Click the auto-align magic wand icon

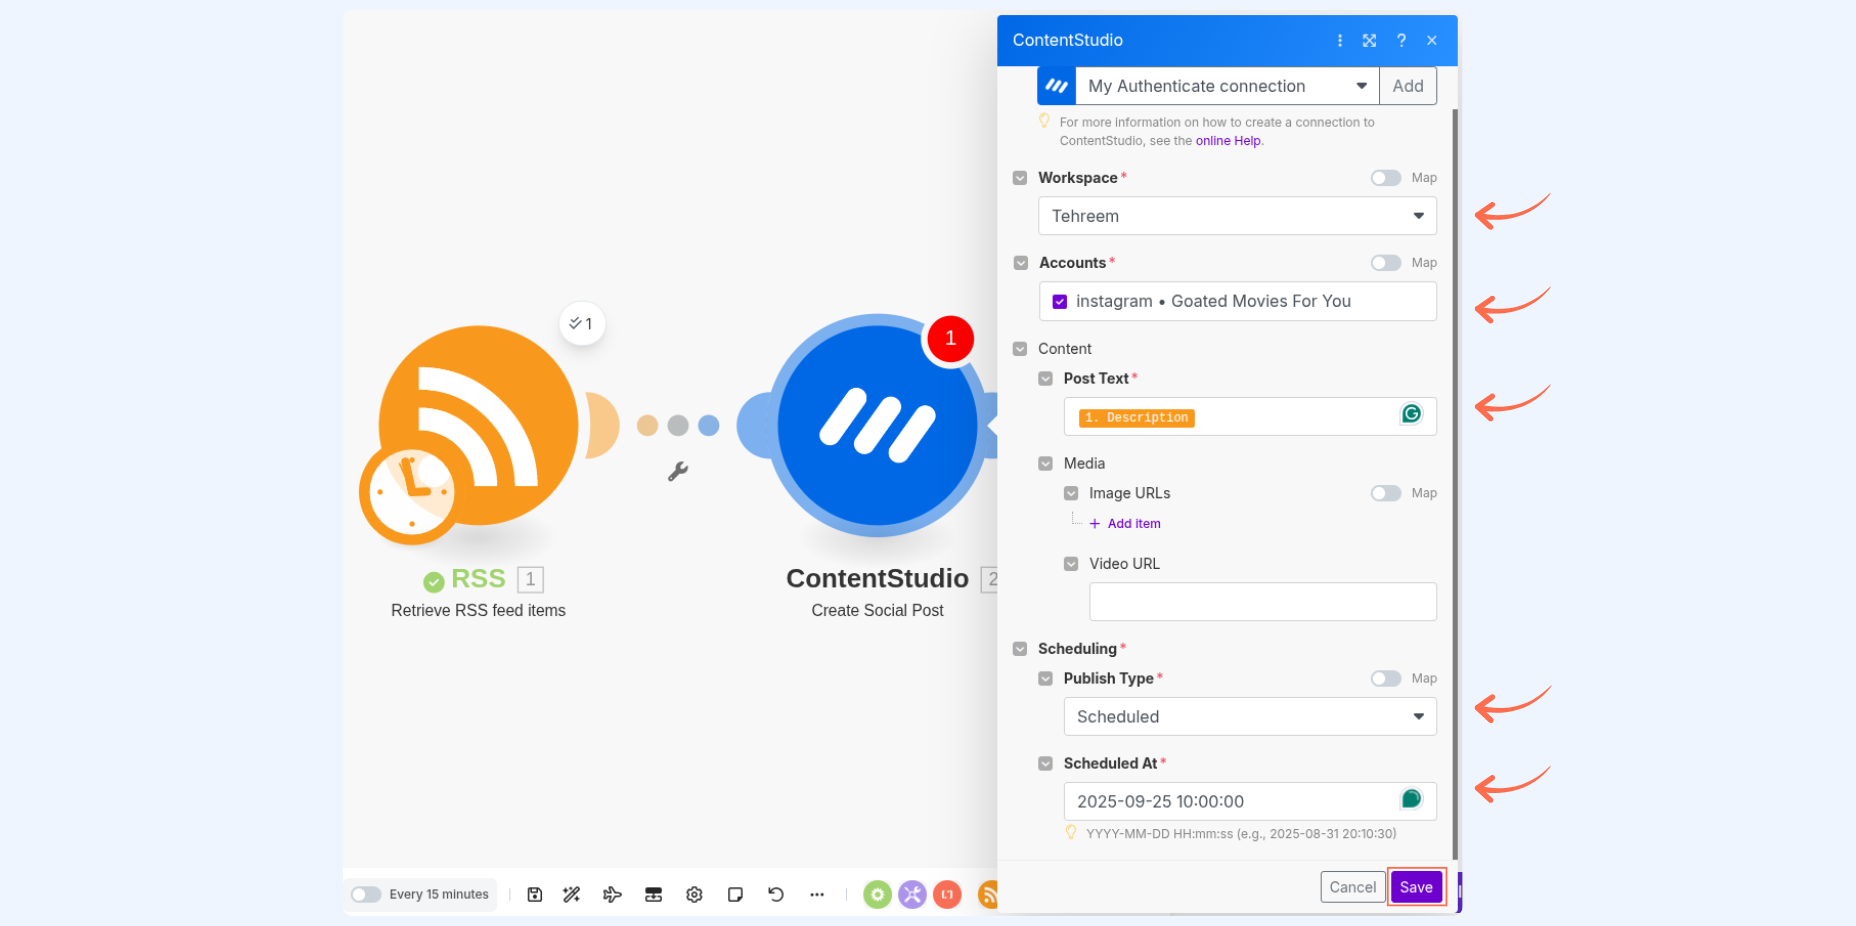(x=572, y=894)
